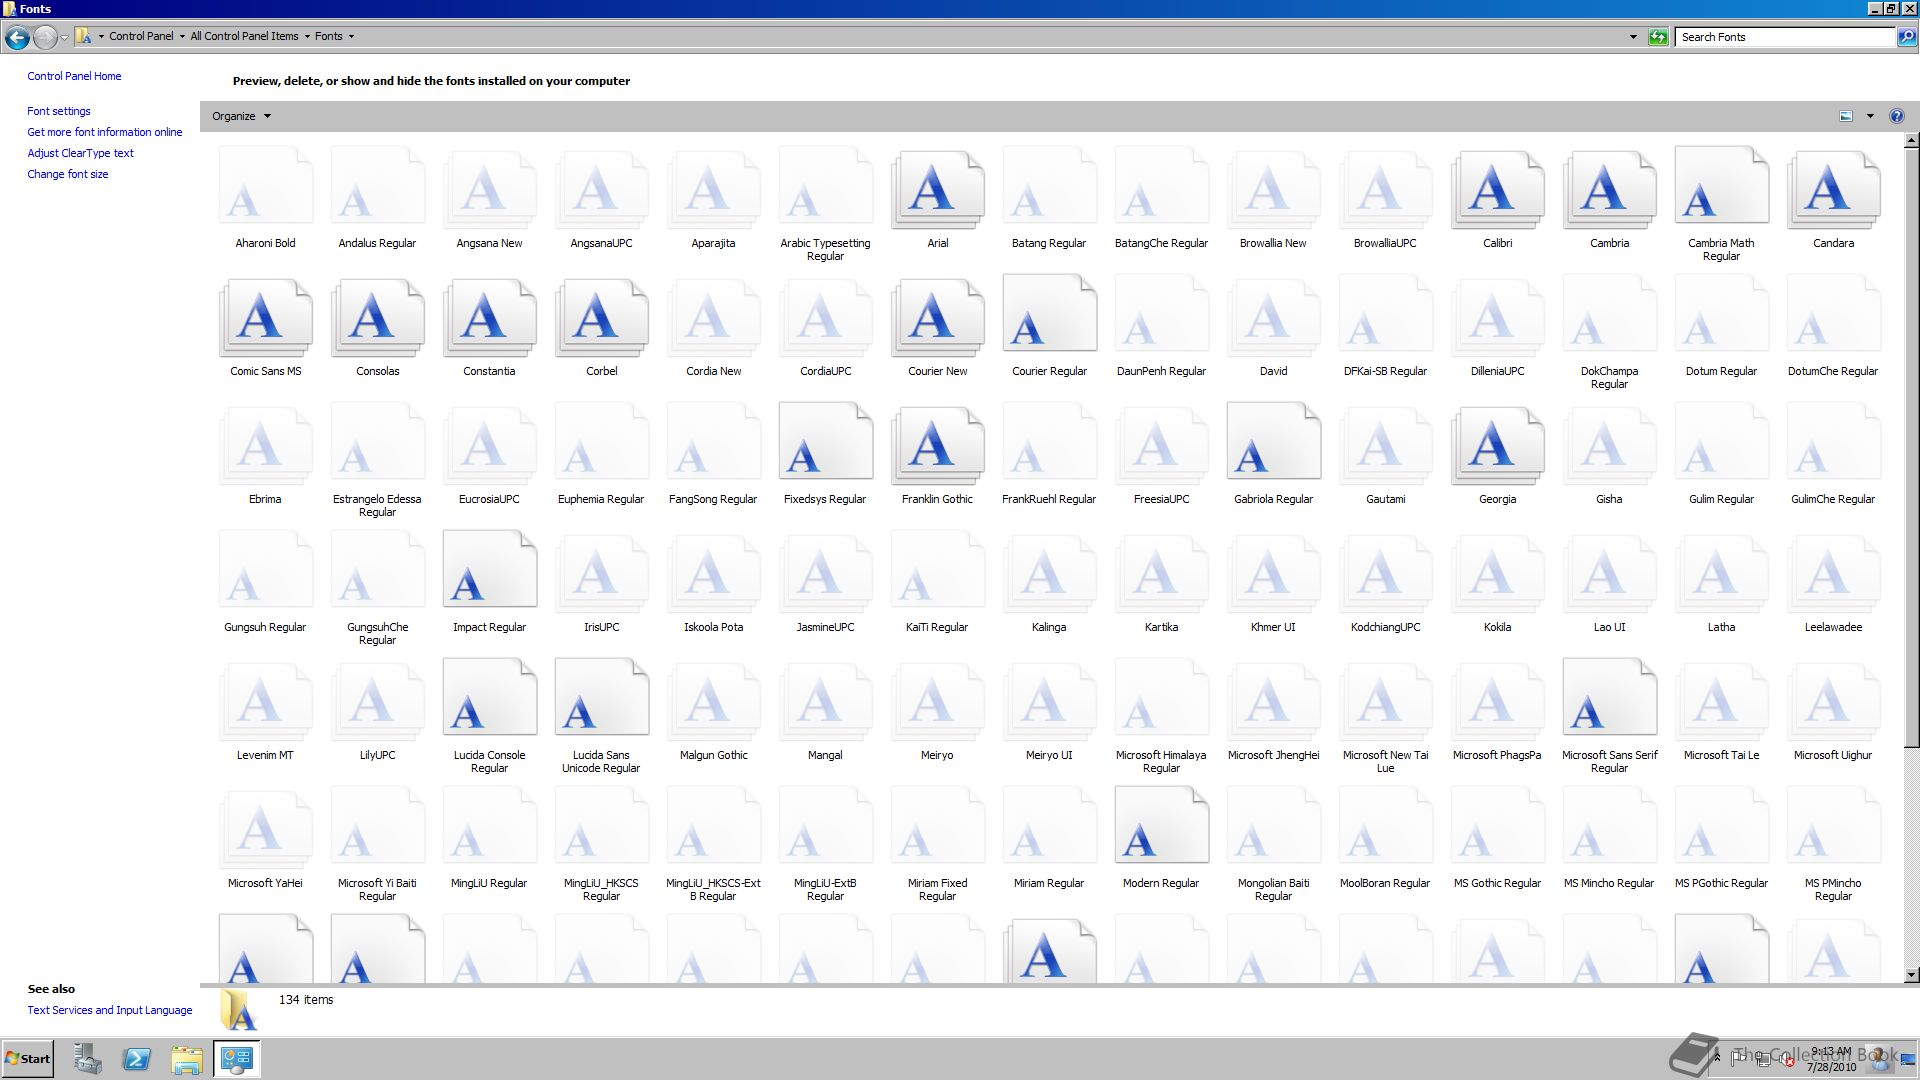The width and height of the screenshot is (1920, 1080).
Task: Select the Calibri font icon
Action: (x=1497, y=190)
